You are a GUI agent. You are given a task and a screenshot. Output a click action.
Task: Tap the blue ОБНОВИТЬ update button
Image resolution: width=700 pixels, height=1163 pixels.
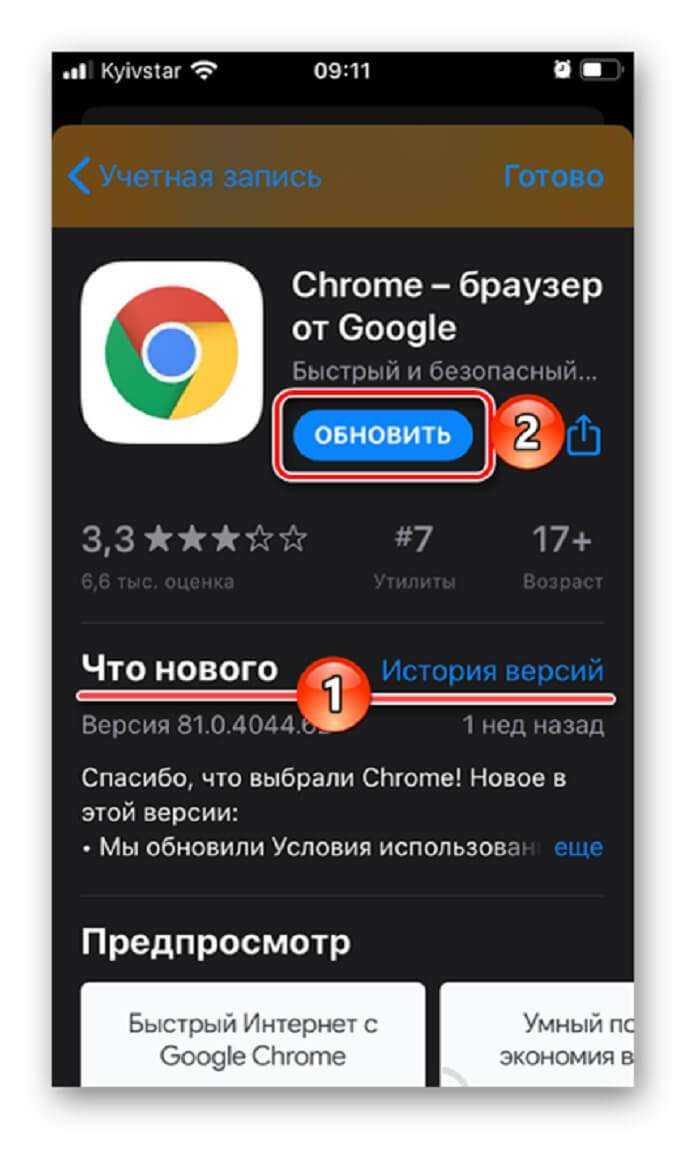coord(383,435)
